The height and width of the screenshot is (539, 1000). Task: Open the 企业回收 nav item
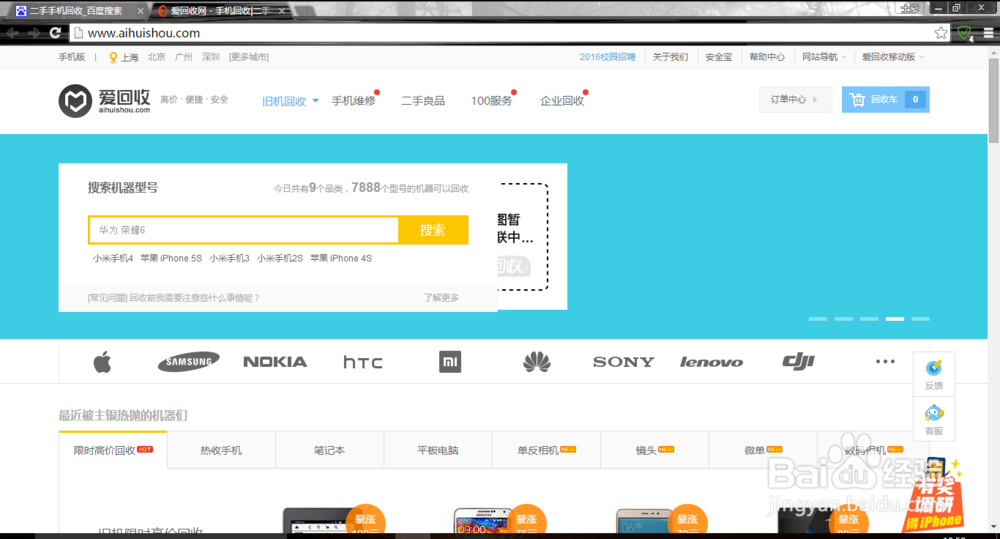coord(562,101)
